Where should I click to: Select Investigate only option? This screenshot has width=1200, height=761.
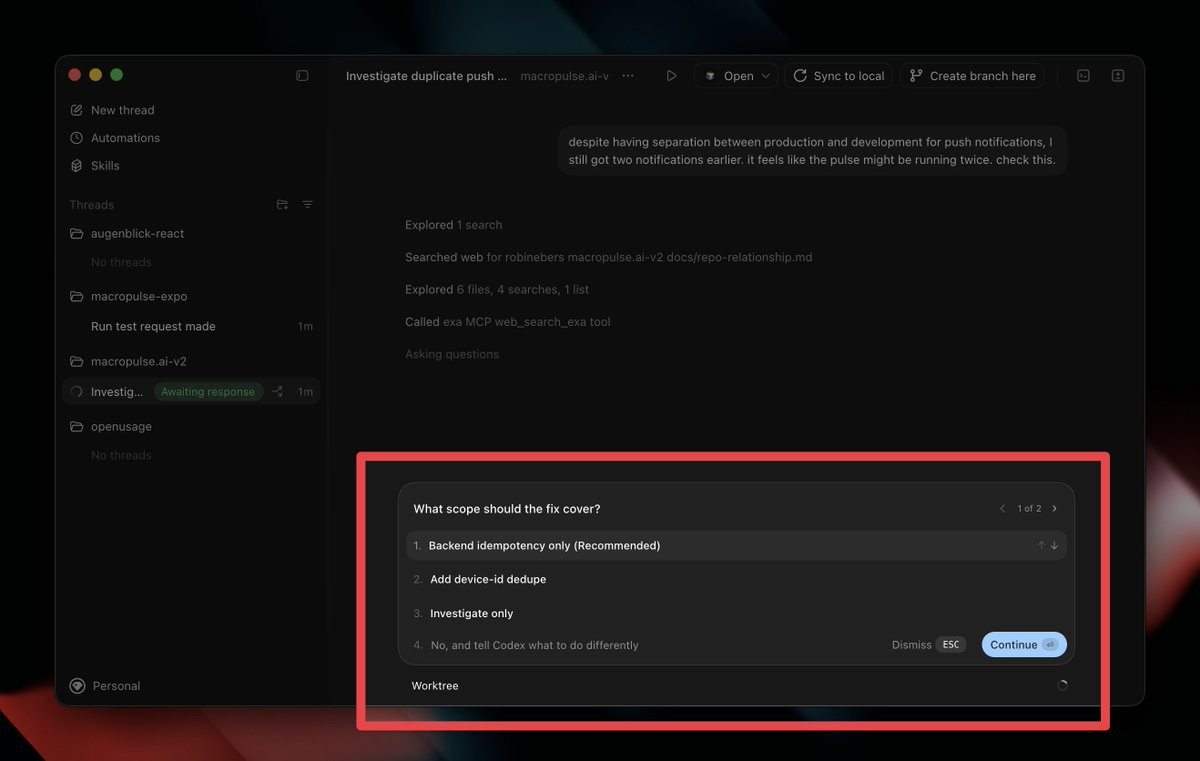pos(736,614)
